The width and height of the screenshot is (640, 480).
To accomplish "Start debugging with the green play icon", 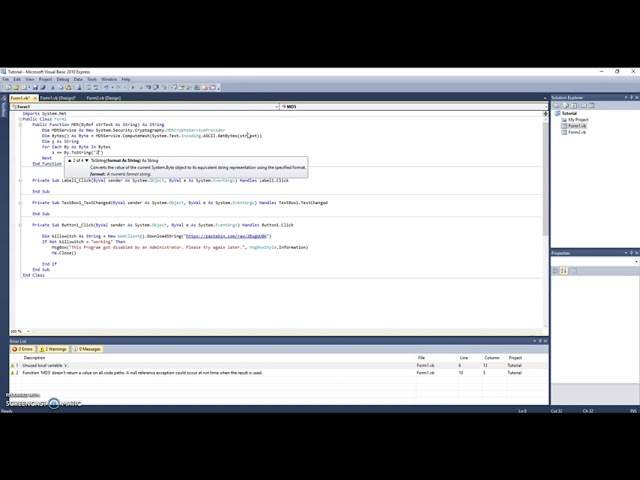I will [133, 87].
